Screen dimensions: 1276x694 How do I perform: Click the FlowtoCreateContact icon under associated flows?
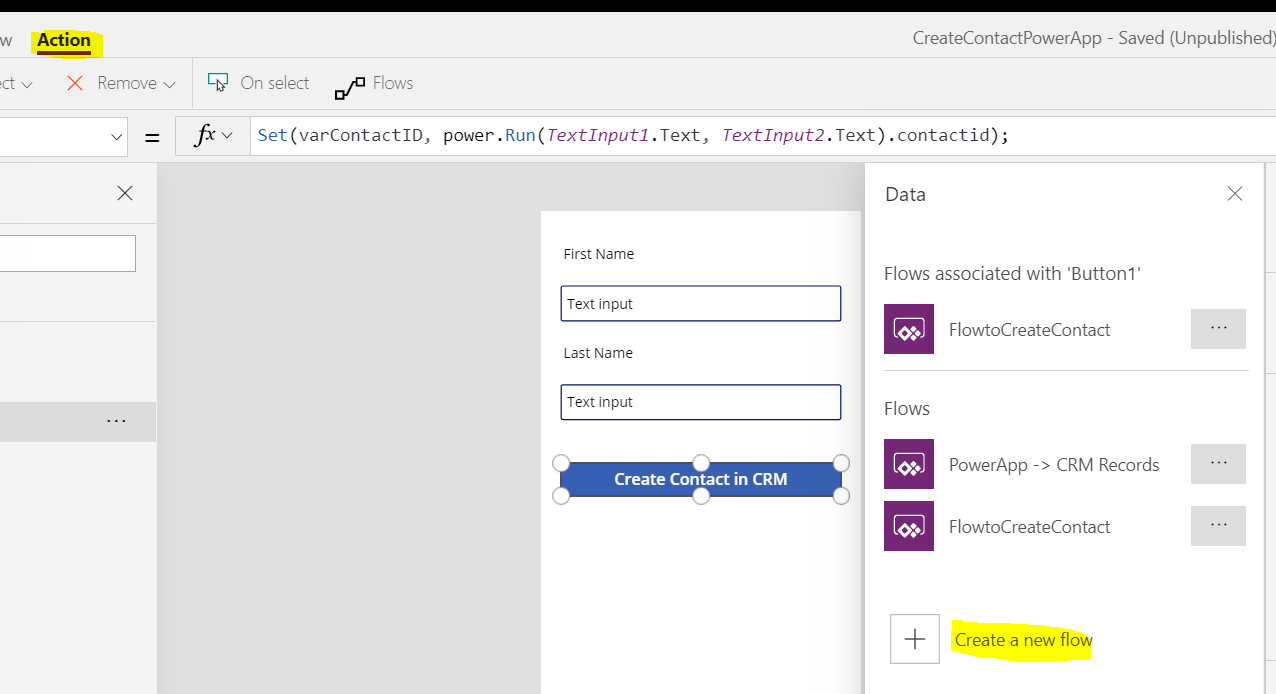[908, 329]
